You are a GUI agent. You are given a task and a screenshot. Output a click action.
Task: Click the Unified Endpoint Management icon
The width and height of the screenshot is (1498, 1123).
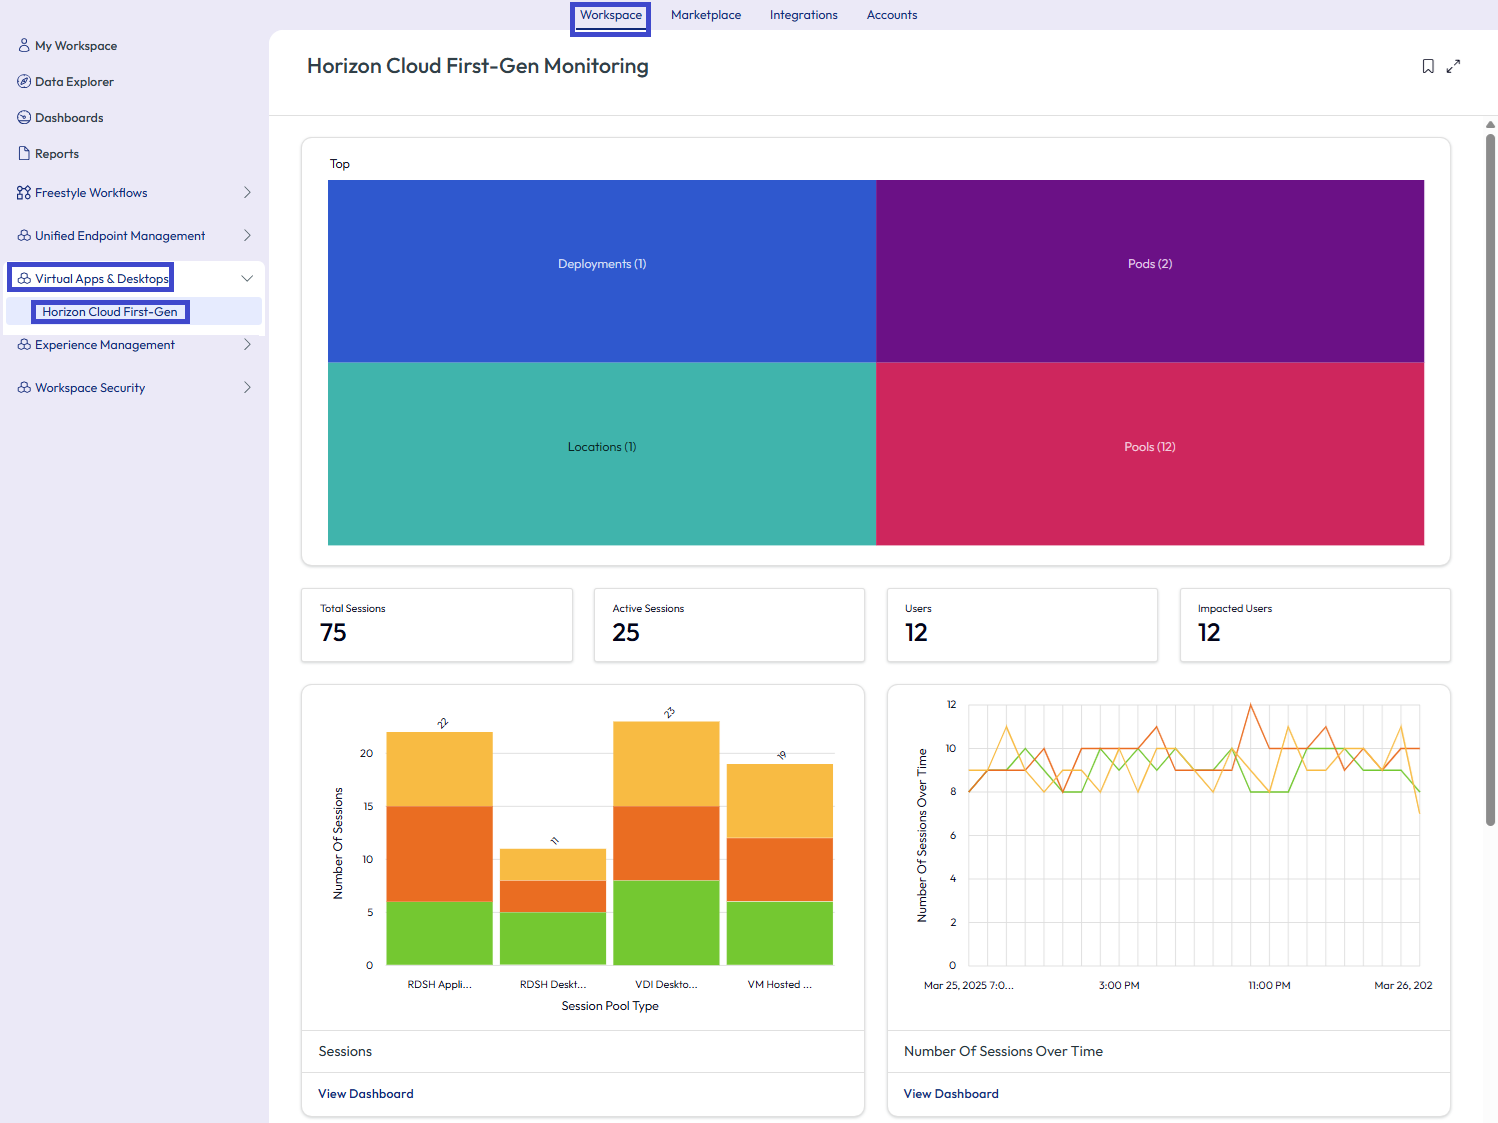24,235
